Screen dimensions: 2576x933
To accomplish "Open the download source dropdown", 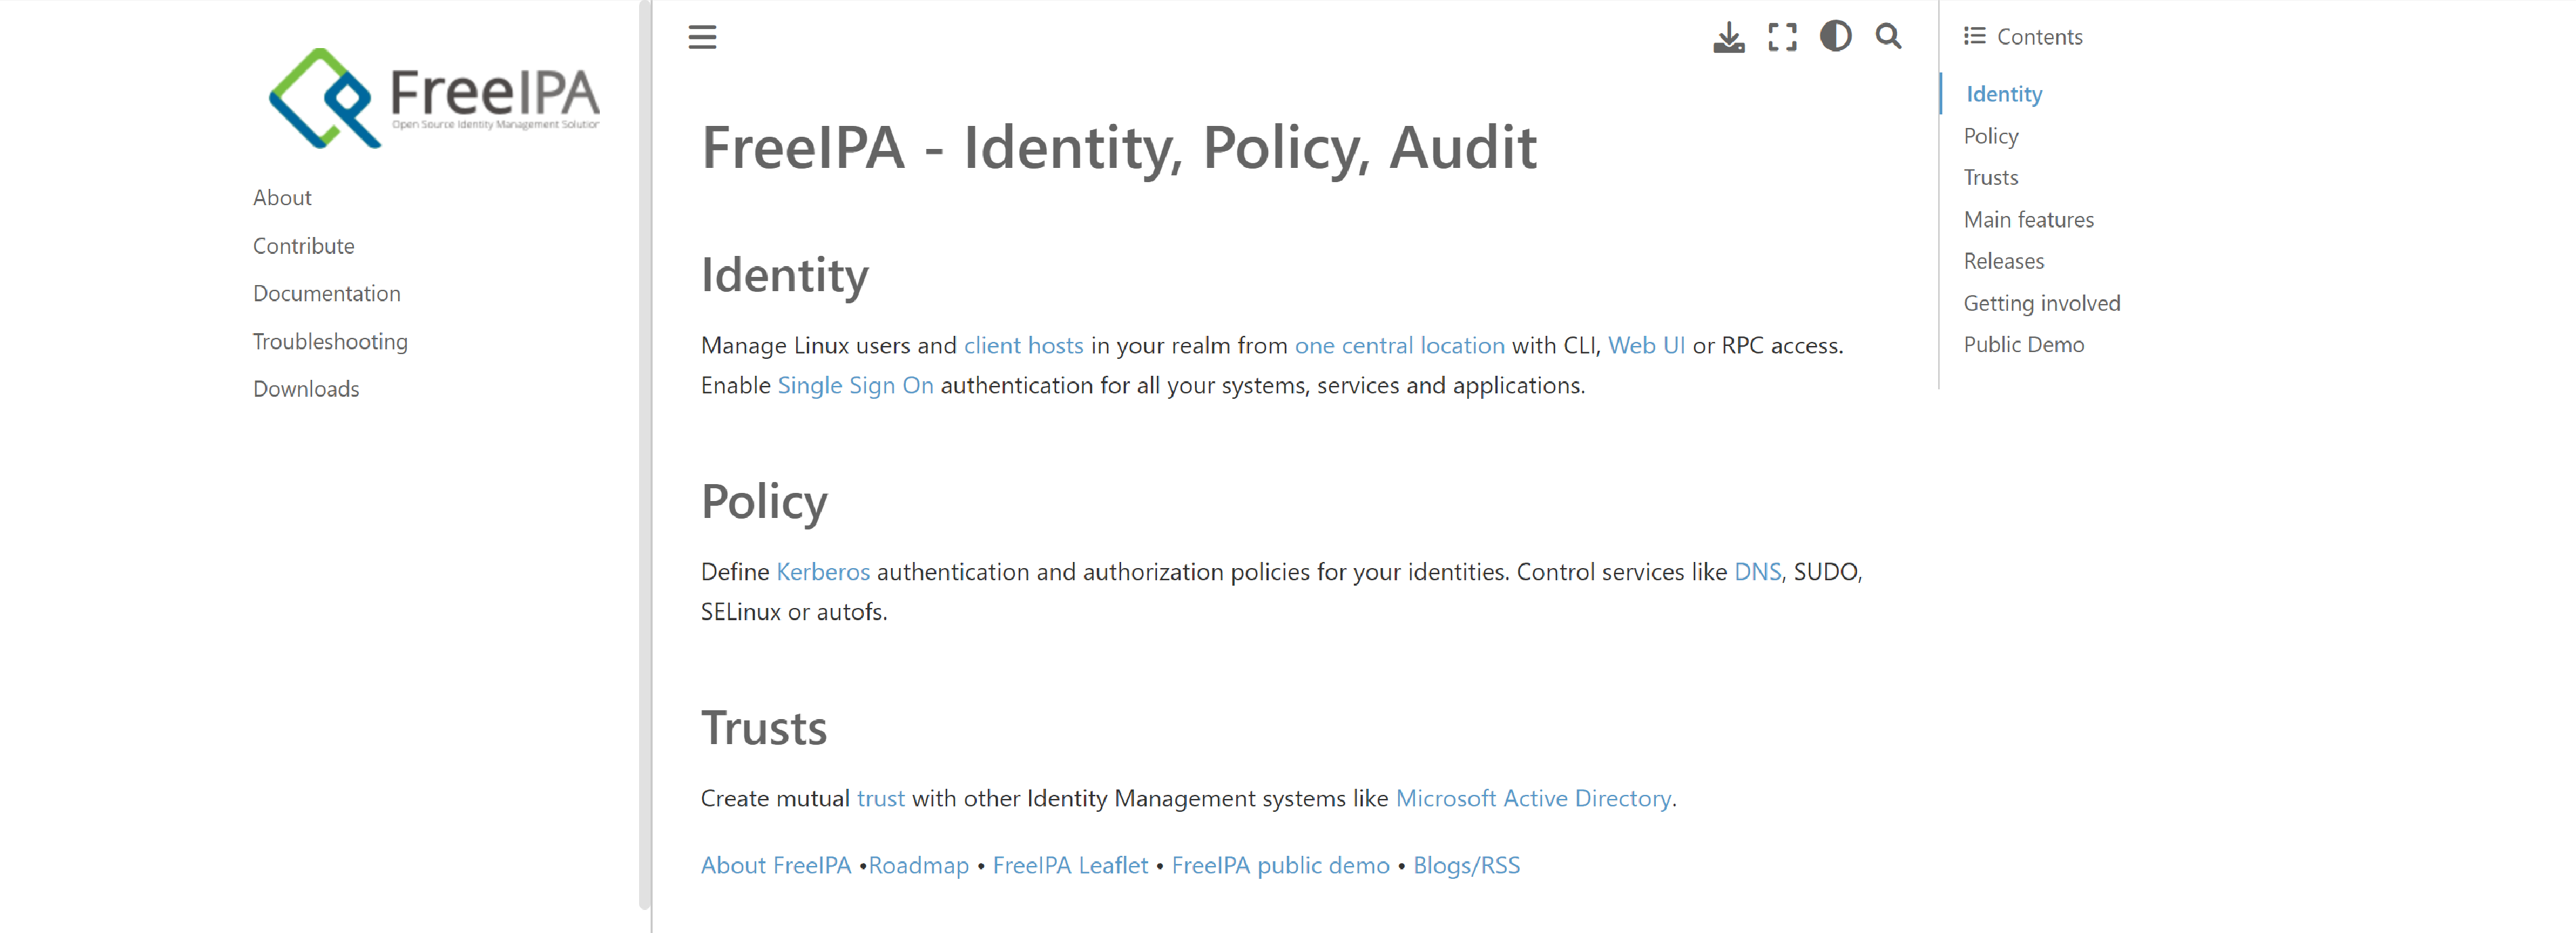I will click(1728, 37).
